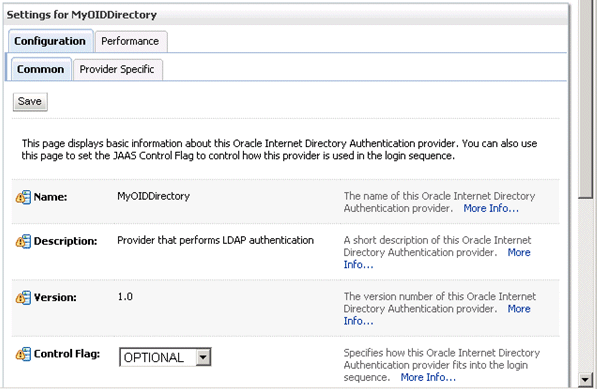Open the Provider Specific sub-tab
The height and width of the screenshot is (389, 597).
[117, 69]
